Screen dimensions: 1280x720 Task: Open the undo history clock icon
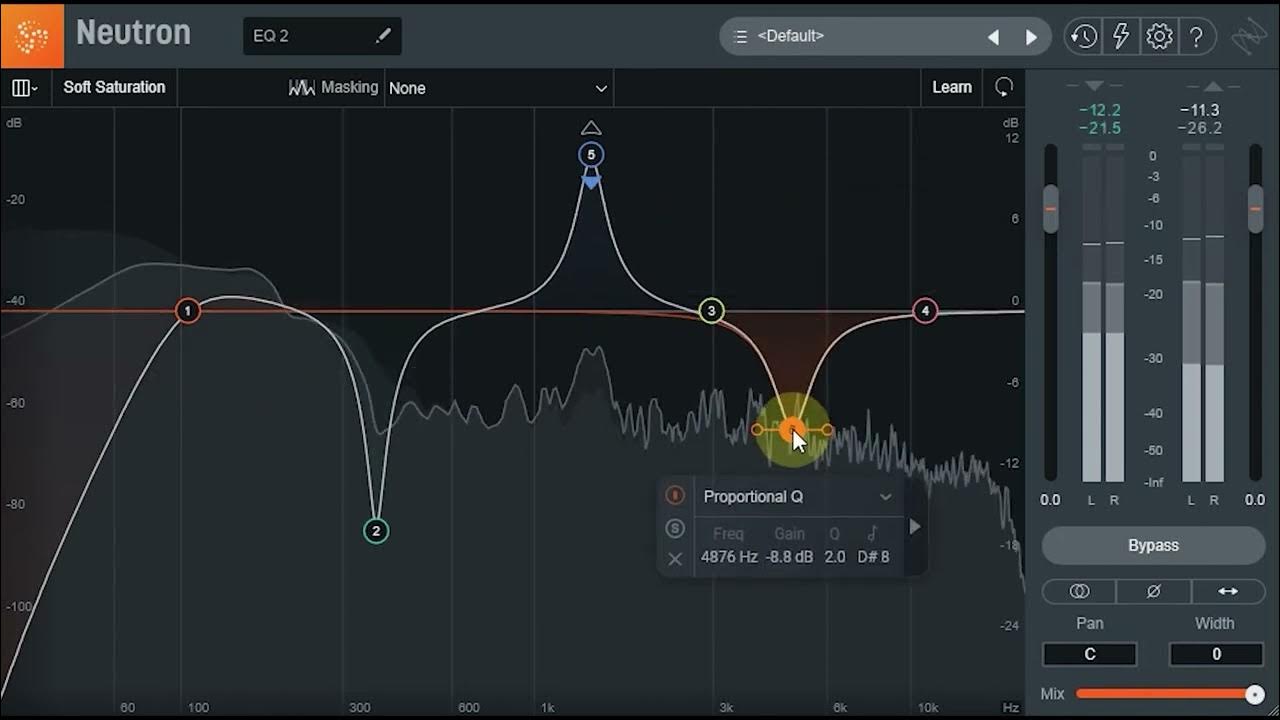coord(1083,37)
